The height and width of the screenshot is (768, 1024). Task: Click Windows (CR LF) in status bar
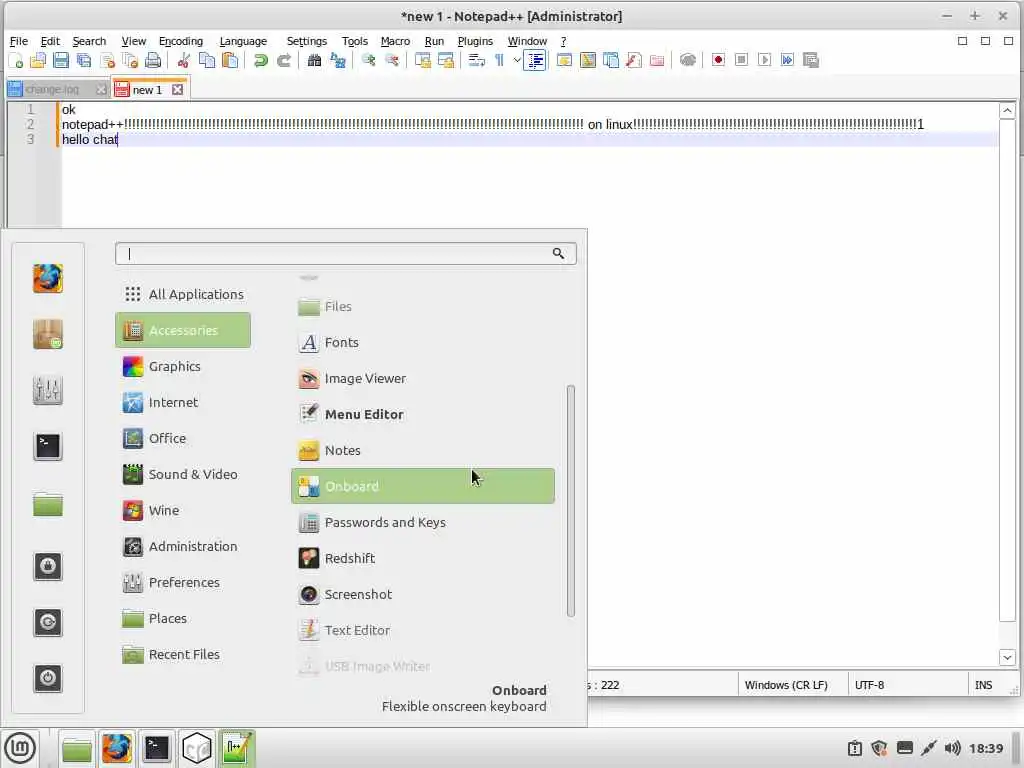(x=786, y=685)
